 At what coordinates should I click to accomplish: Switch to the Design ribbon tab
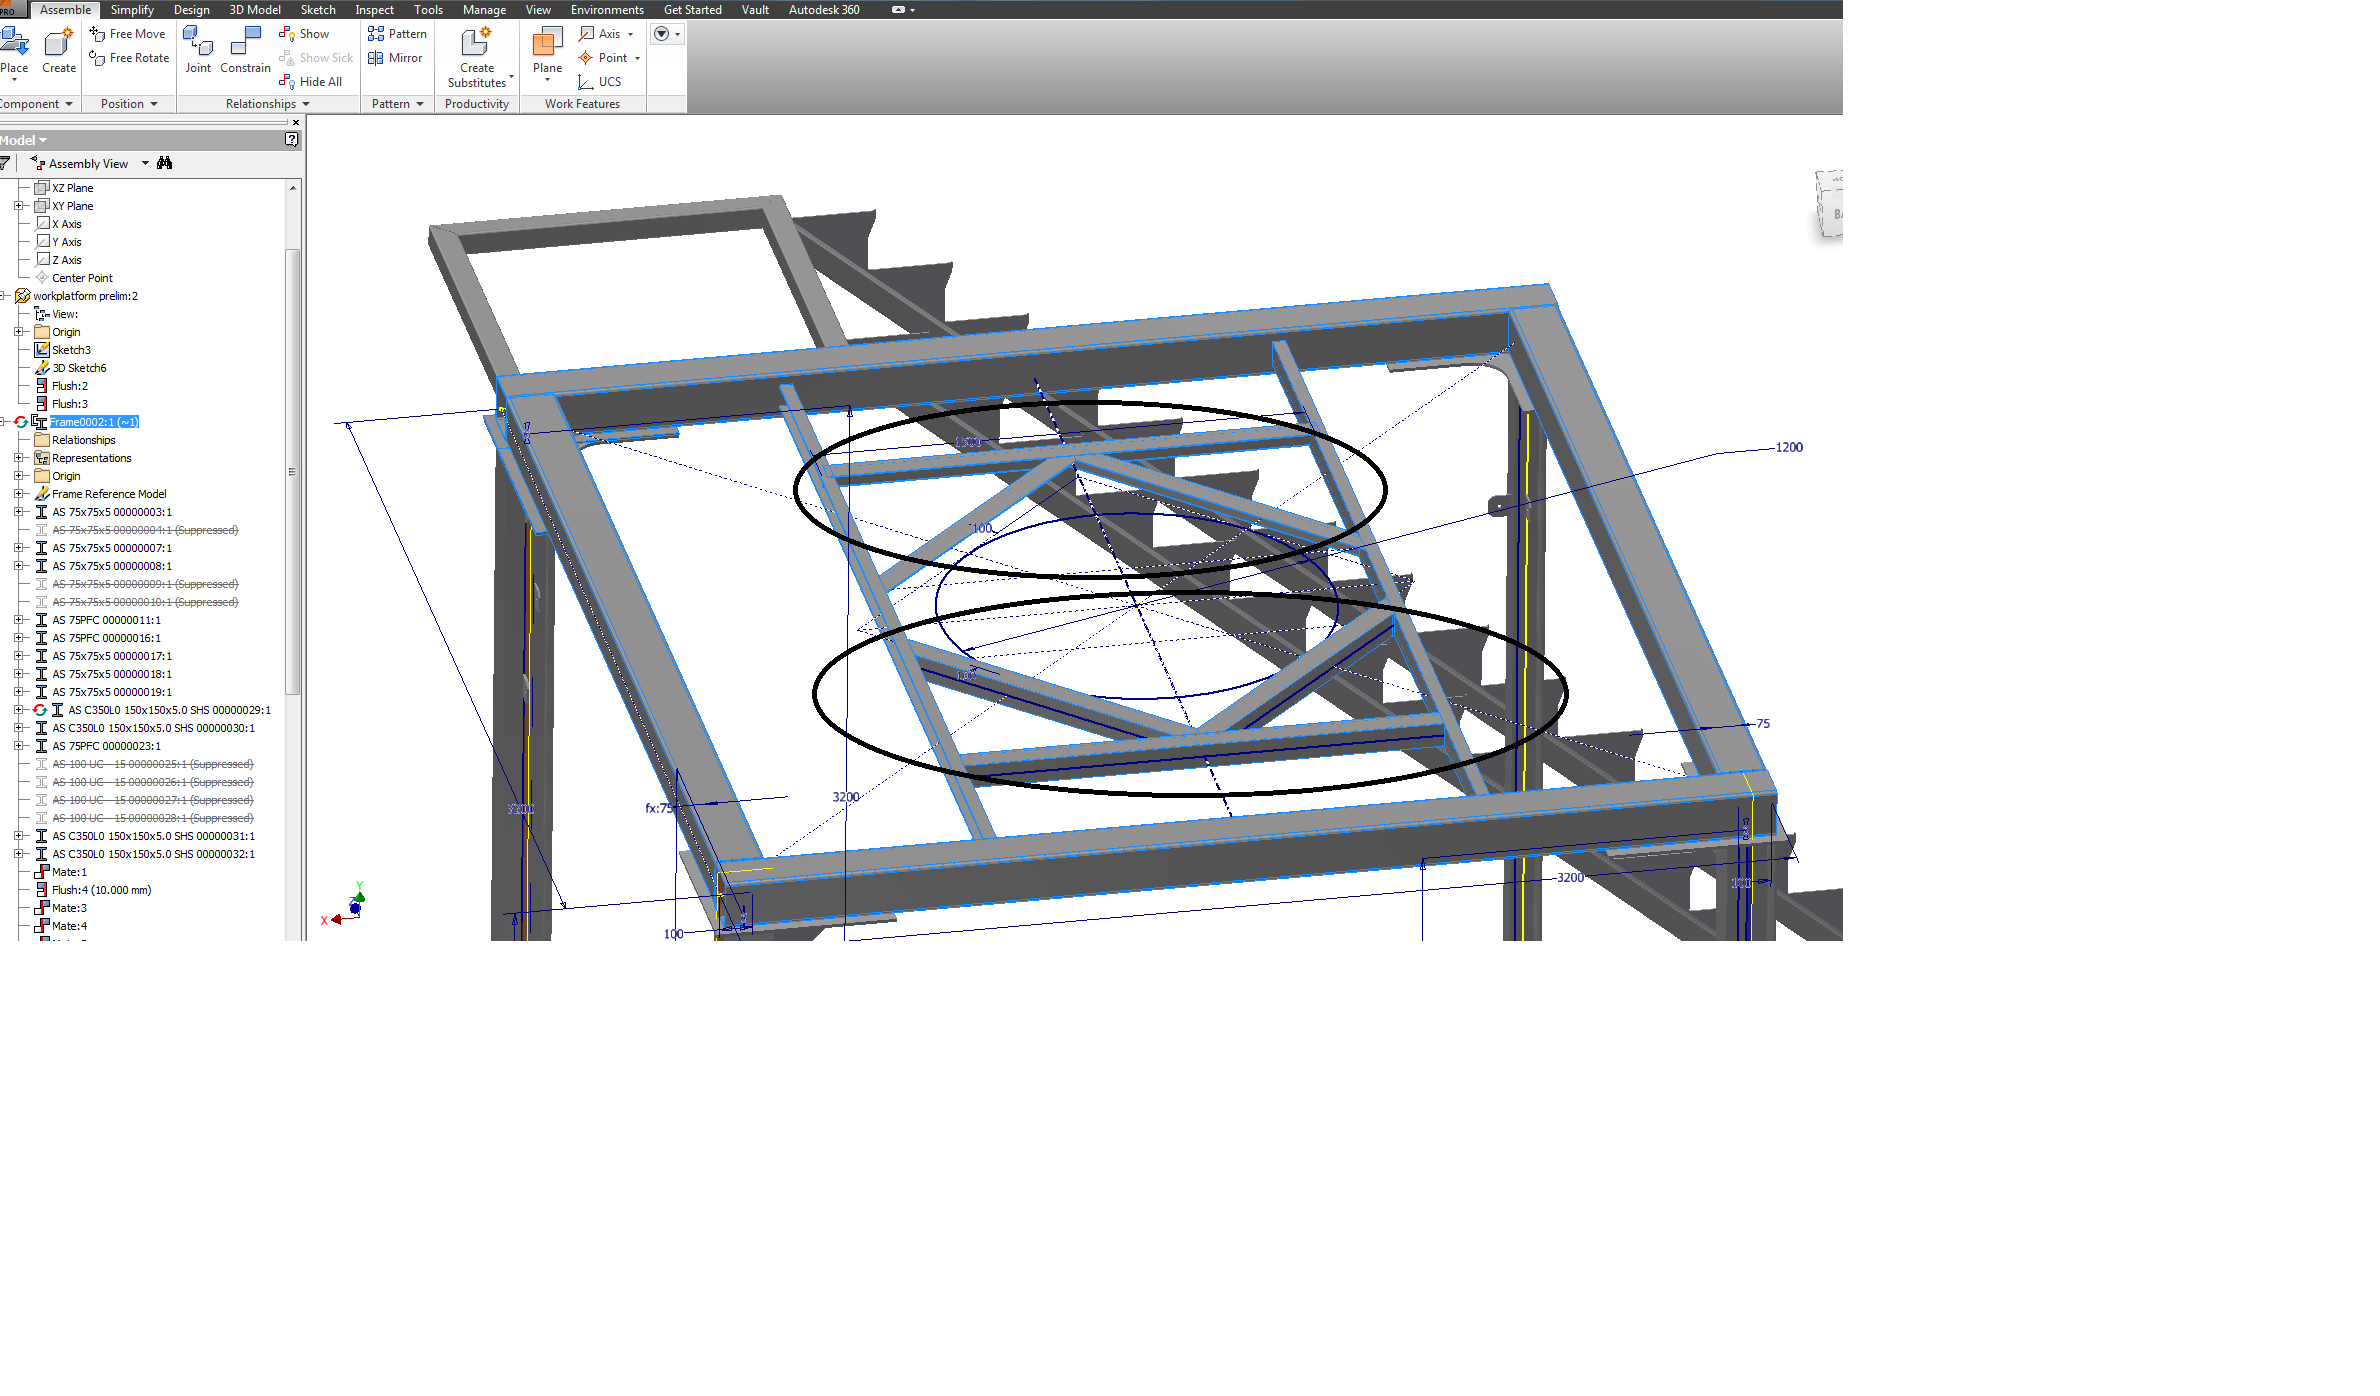click(x=189, y=10)
